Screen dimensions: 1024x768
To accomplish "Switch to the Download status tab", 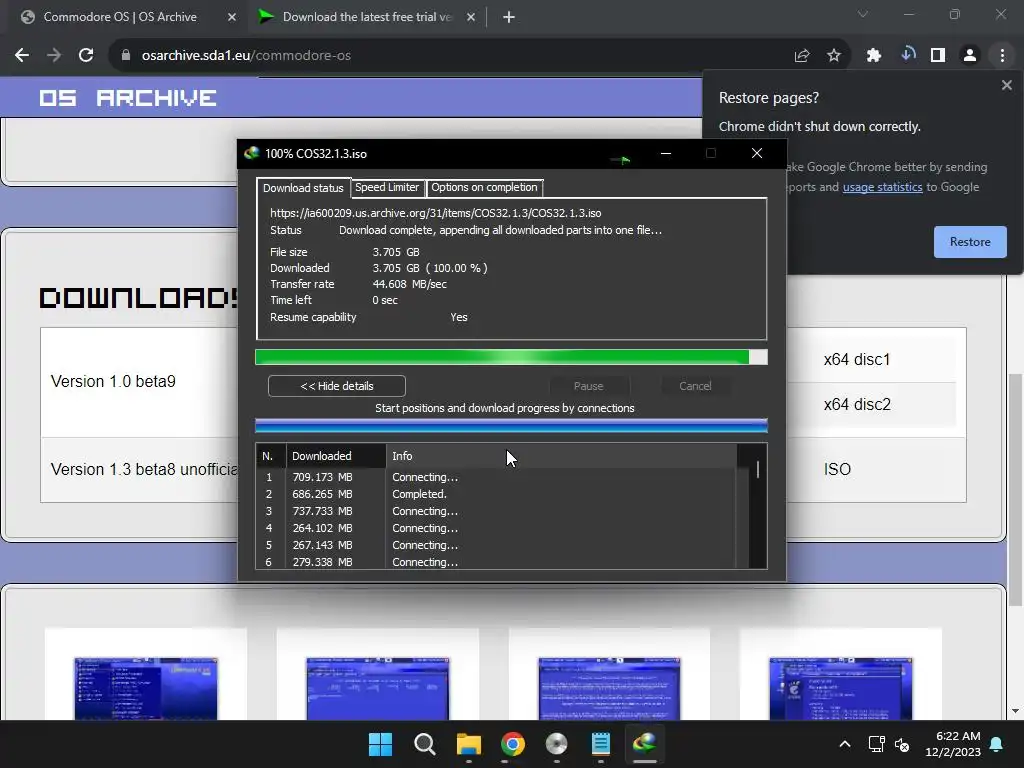I will (x=303, y=188).
